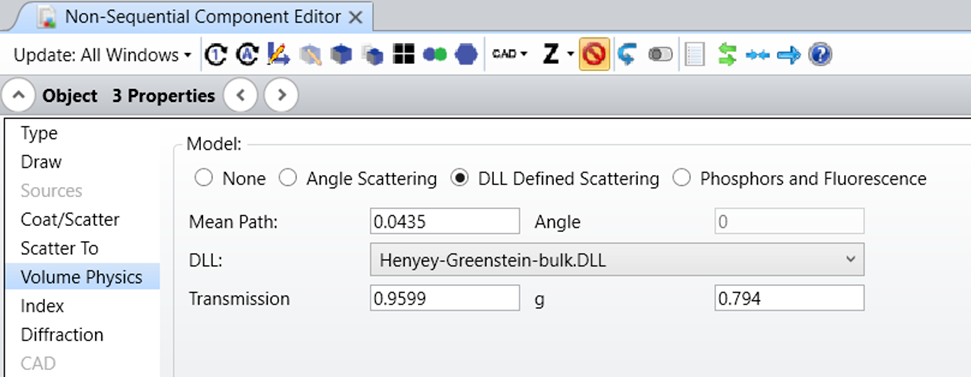971x377 pixels.
Task: Open the Update: All Windows dropdown
Action: (103, 55)
